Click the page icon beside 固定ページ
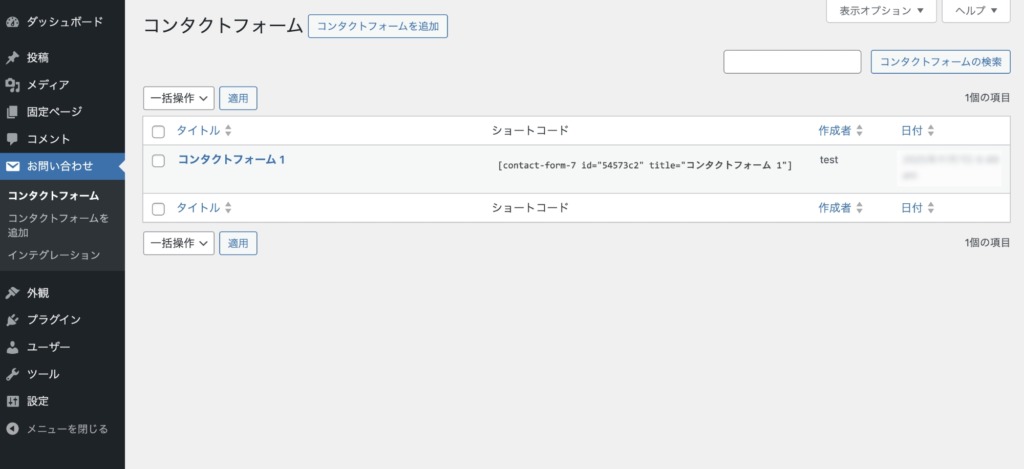Screen dimensions: 1024x469 tap(12, 112)
